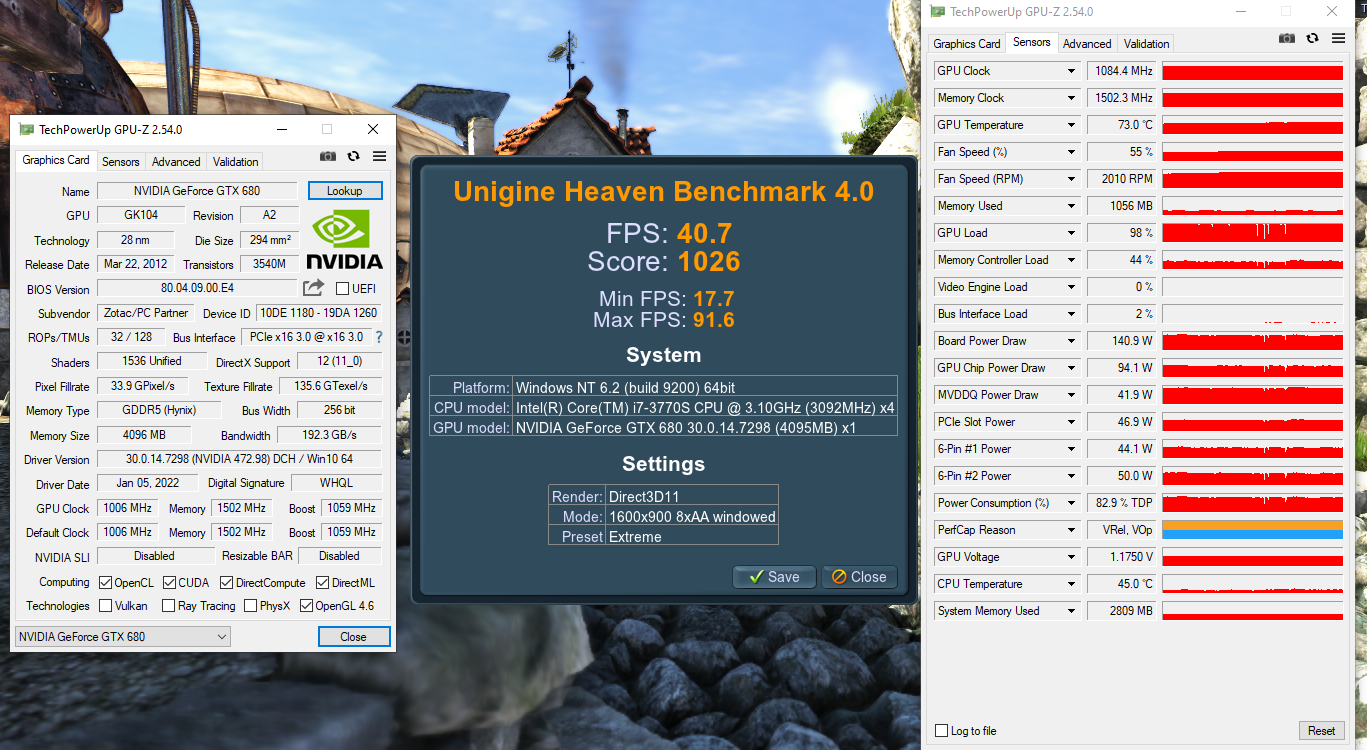Image resolution: width=1367 pixels, height=750 pixels.
Task: Click the Reset button in the Sensors window
Action: tap(1322, 731)
